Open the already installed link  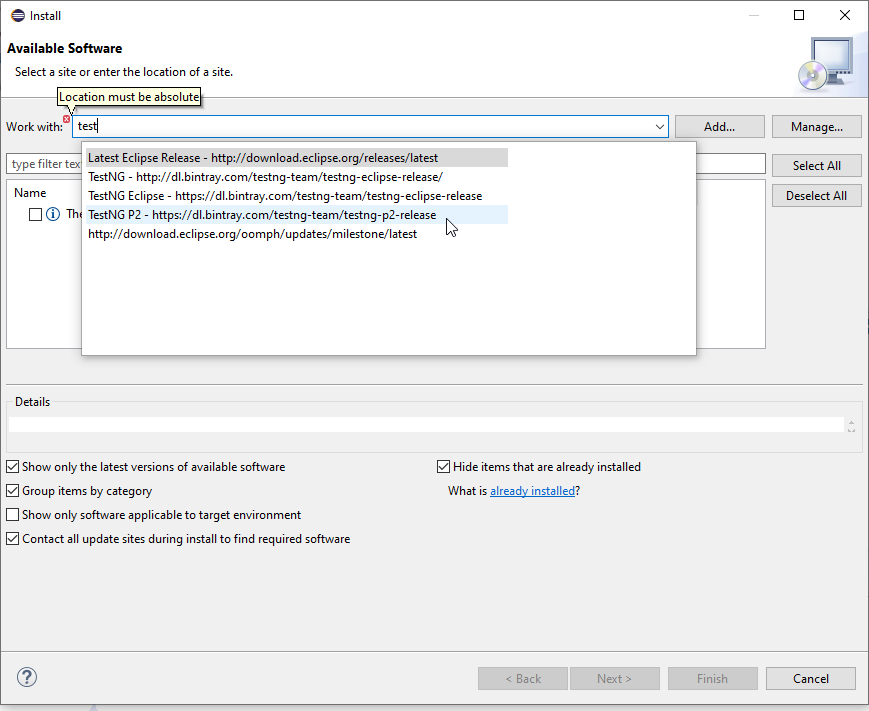click(532, 491)
